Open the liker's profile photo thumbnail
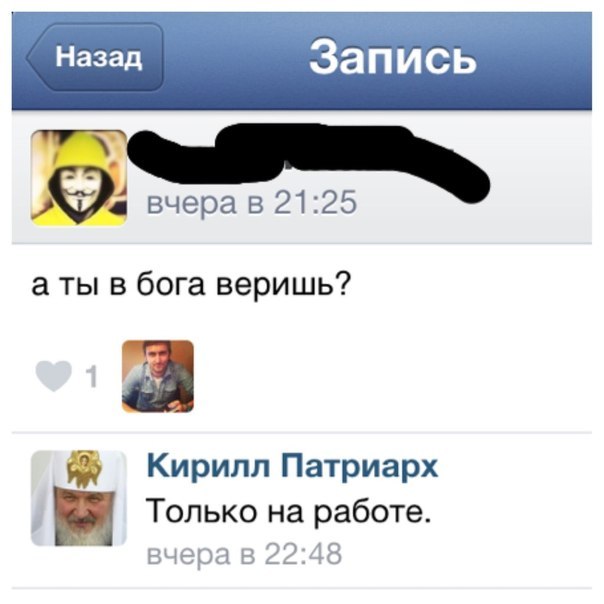Image resolution: width=604 pixels, height=604 pixels. [158, 376]
